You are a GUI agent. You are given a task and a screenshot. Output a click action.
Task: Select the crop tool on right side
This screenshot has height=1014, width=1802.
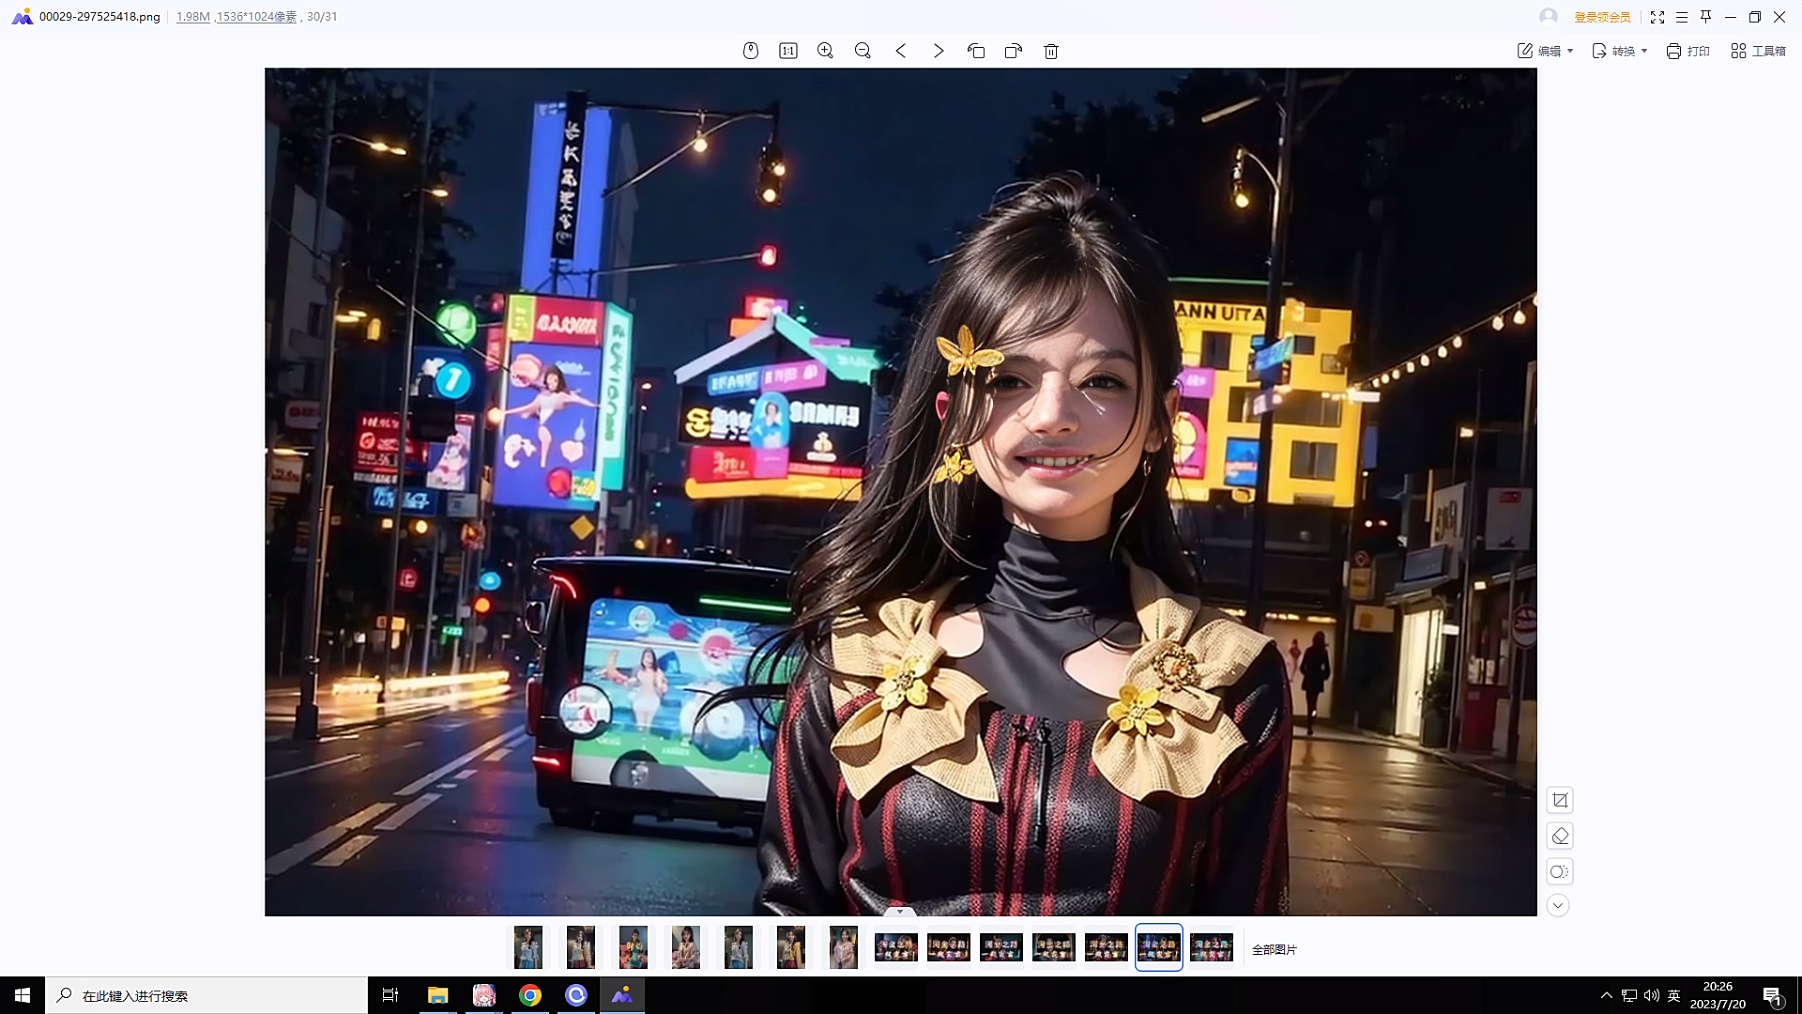1559,800
